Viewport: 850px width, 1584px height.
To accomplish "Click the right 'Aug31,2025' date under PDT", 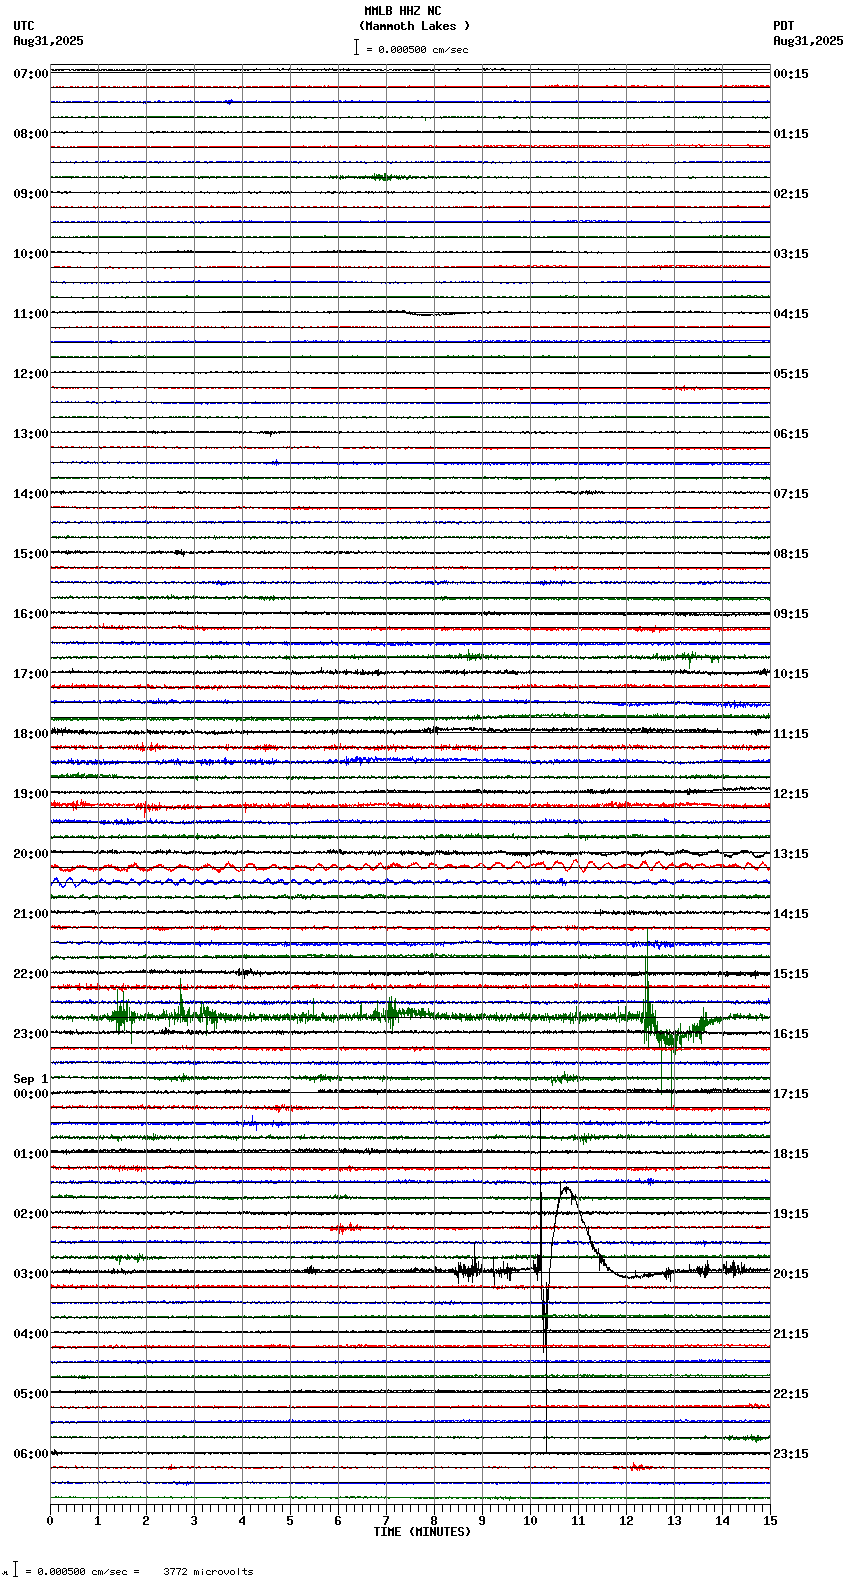I will [808, 41].
